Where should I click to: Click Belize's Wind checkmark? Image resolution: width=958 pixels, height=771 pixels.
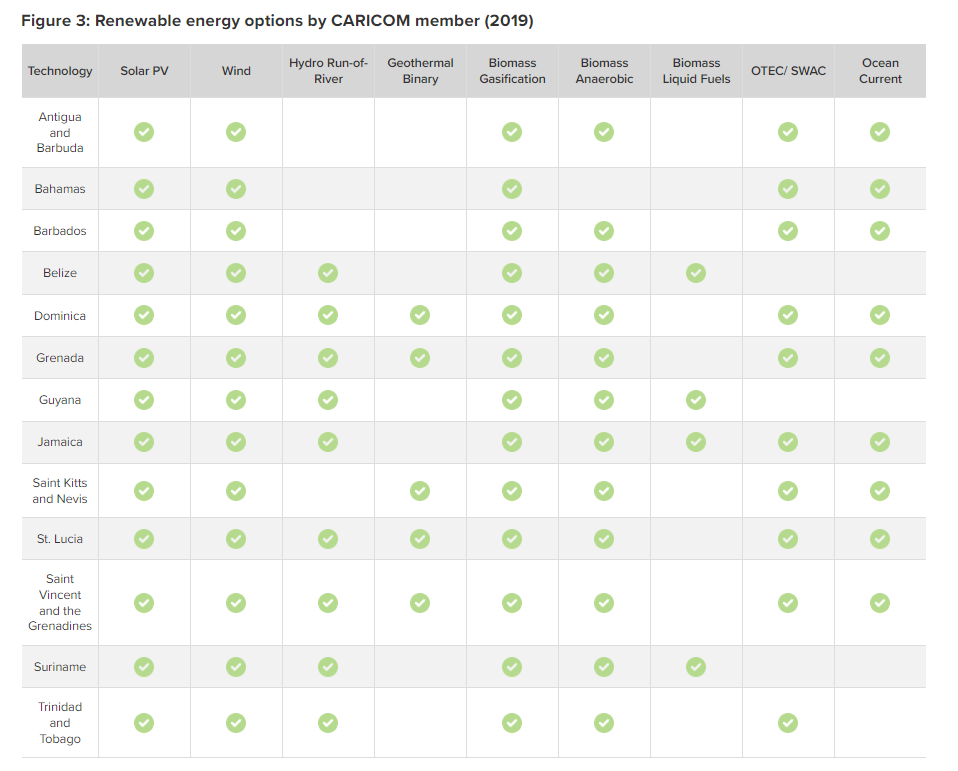pos(236,273)
